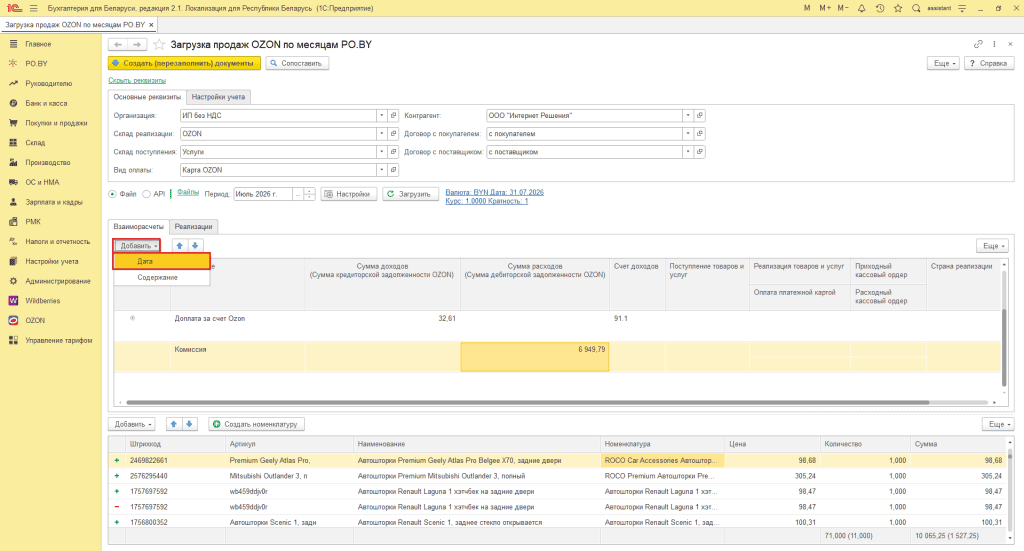1024x551 pixels.
Task: Expand the Склад реализации dropdown
Action: pyautogui.click(x=381, y=134)
